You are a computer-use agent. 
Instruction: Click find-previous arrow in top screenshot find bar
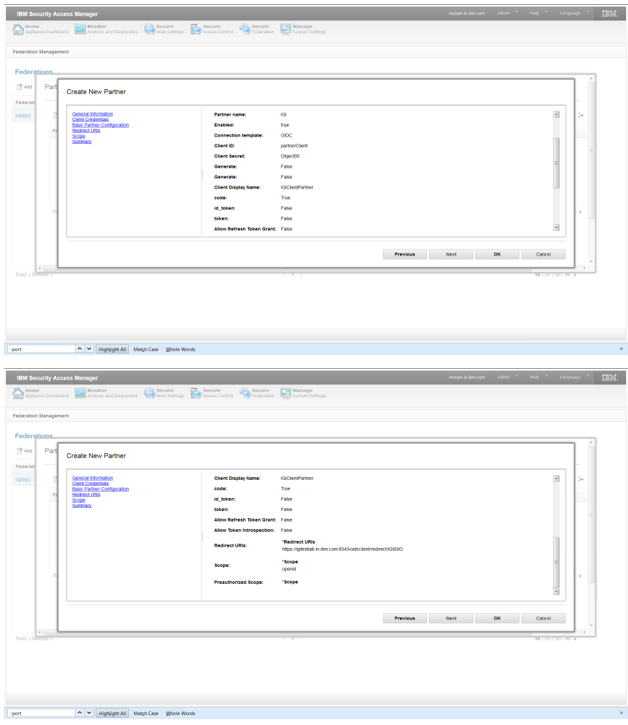[80, 349]
